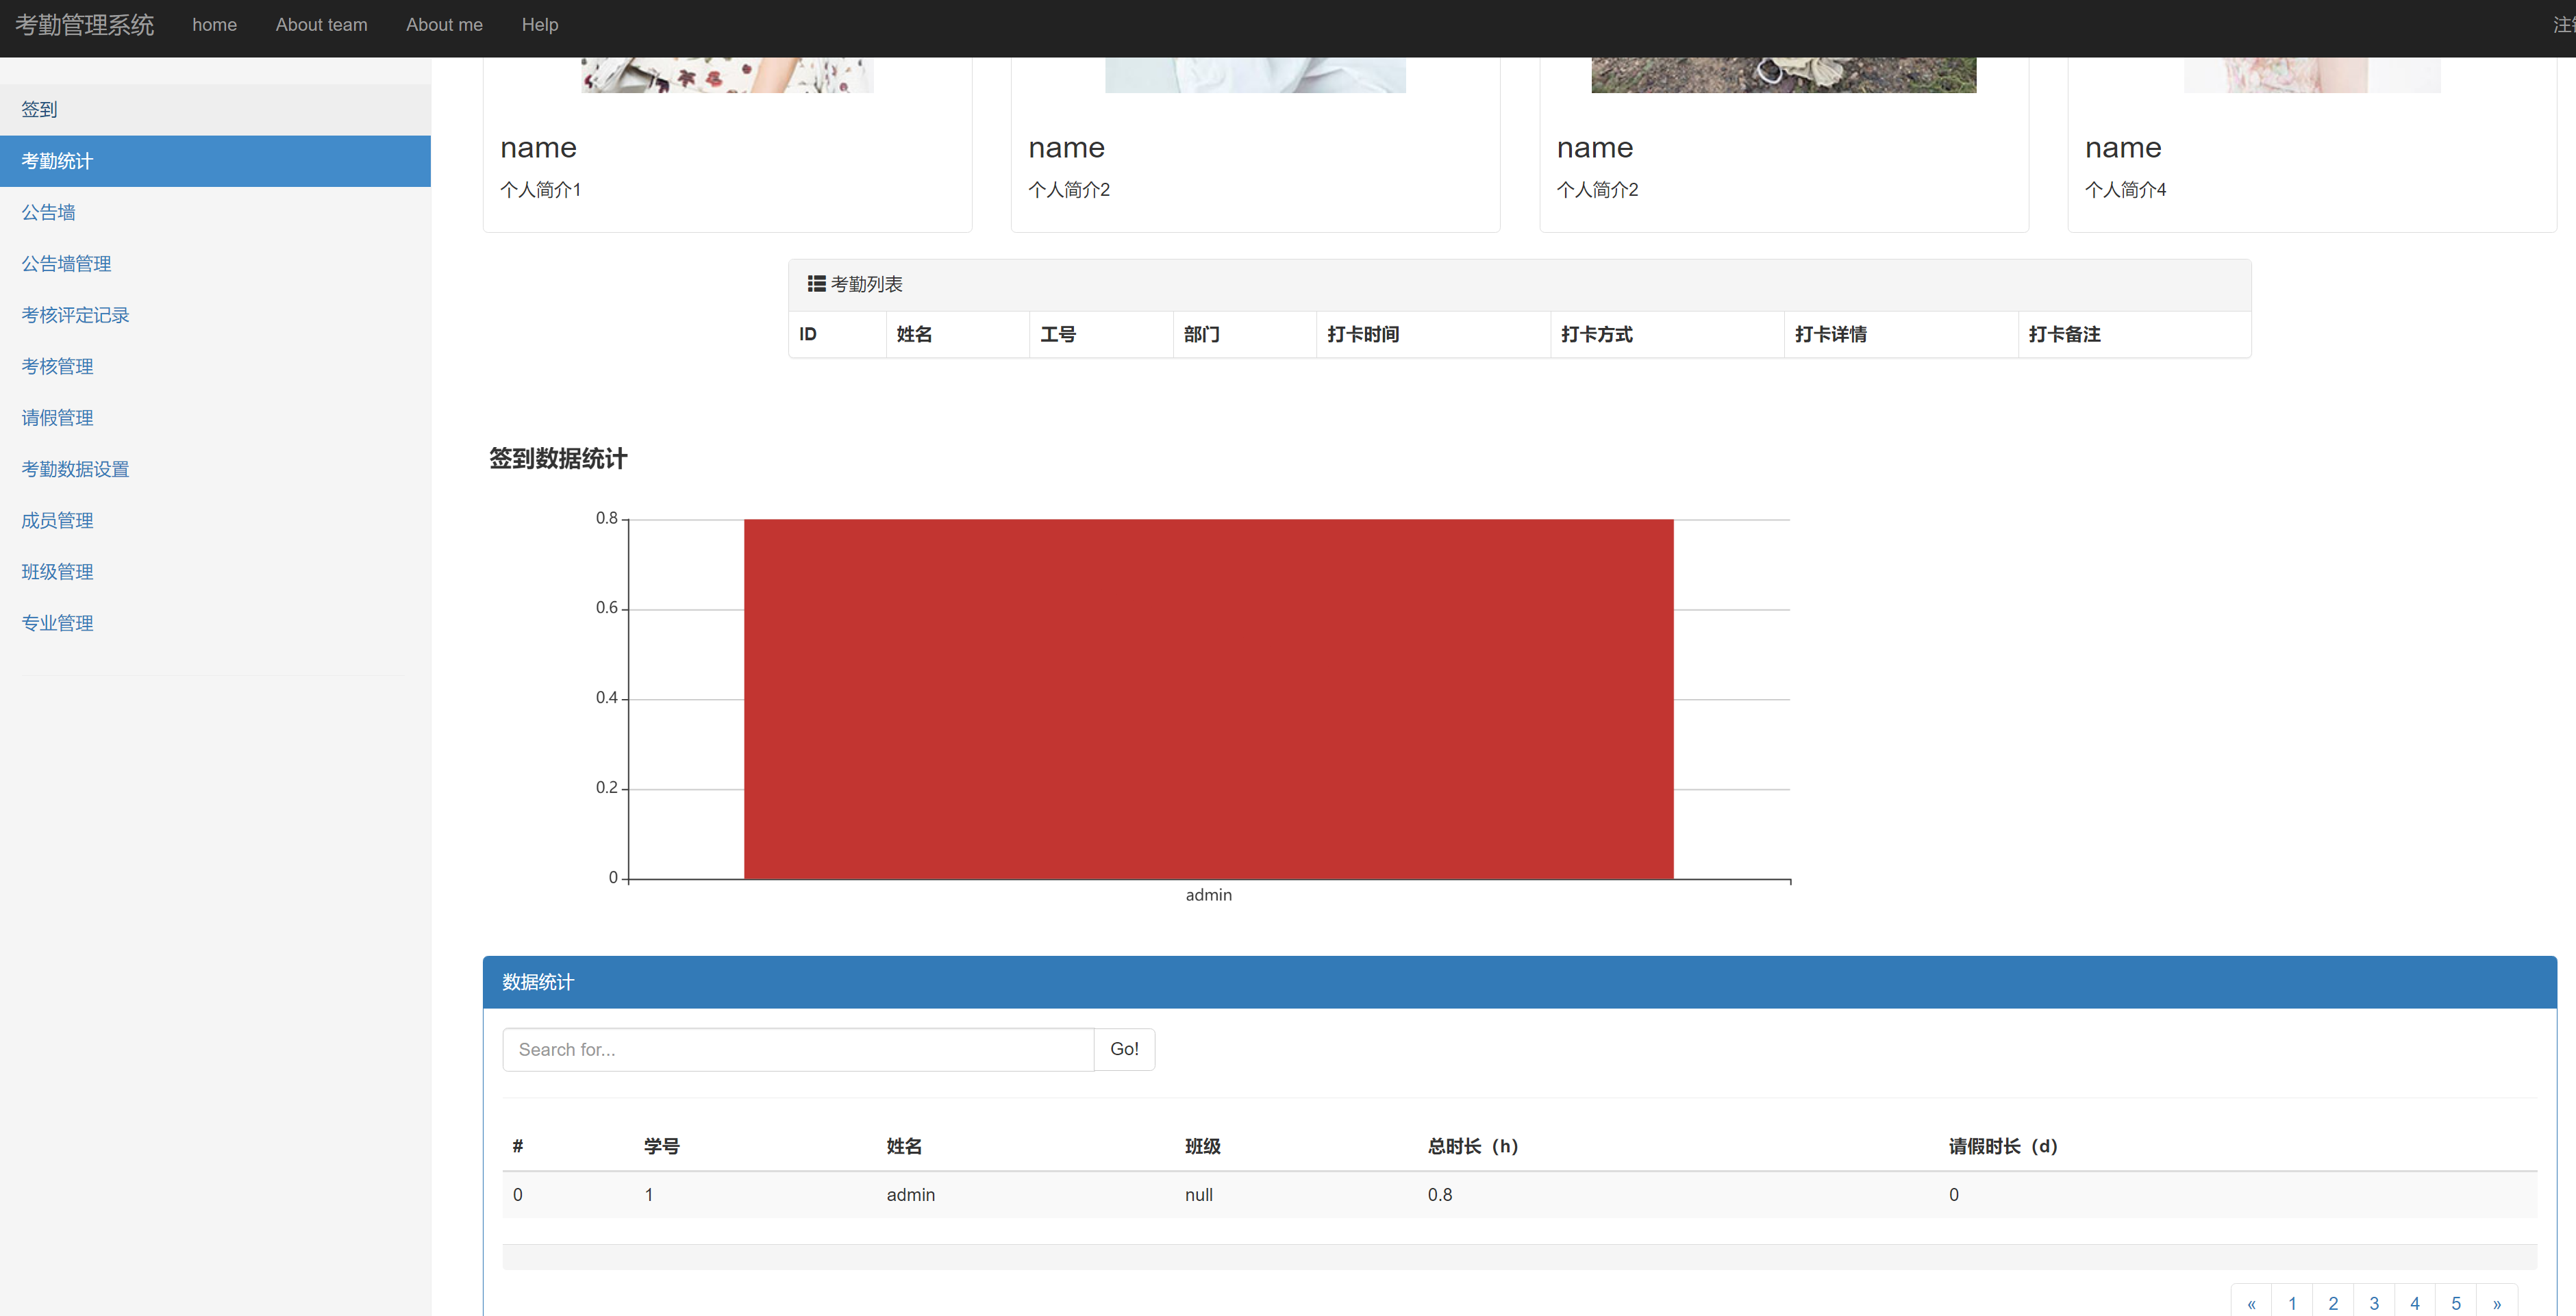Open 考勤数据设置 settings page
The height and width of the screenshot is (1316, 2576).
pyautogui.click(x=75, y=469)
